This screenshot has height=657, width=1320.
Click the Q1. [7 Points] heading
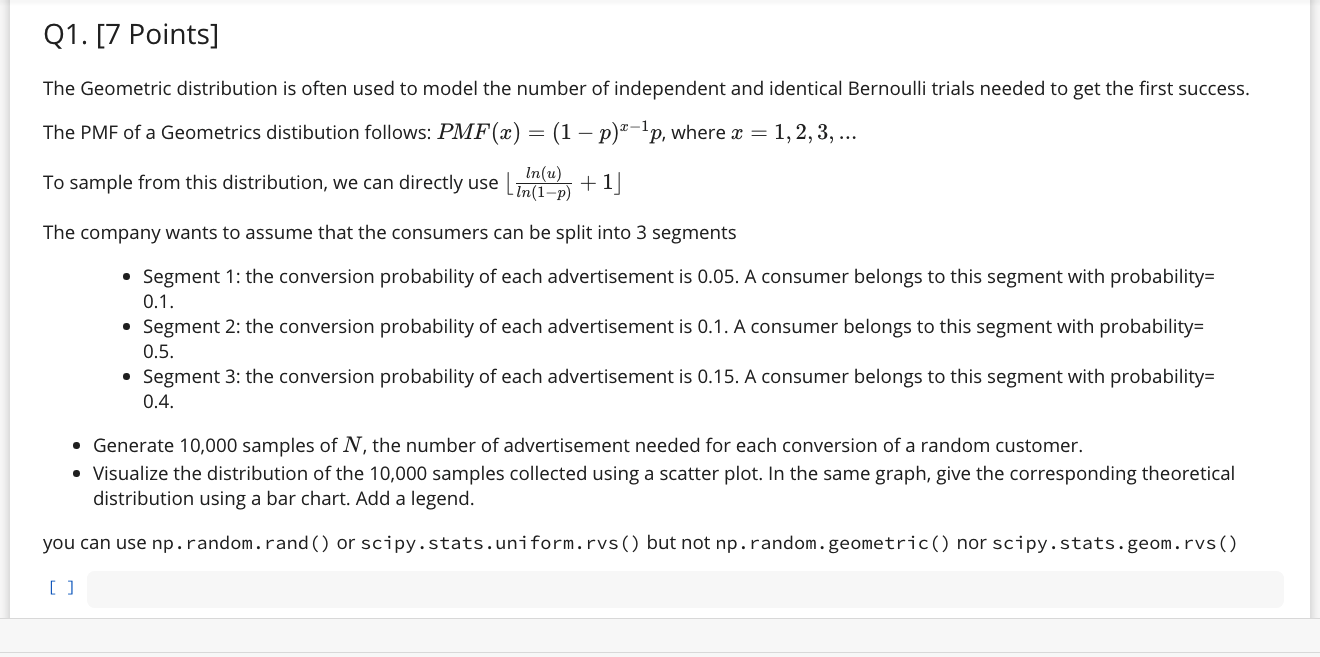(129, 33)
